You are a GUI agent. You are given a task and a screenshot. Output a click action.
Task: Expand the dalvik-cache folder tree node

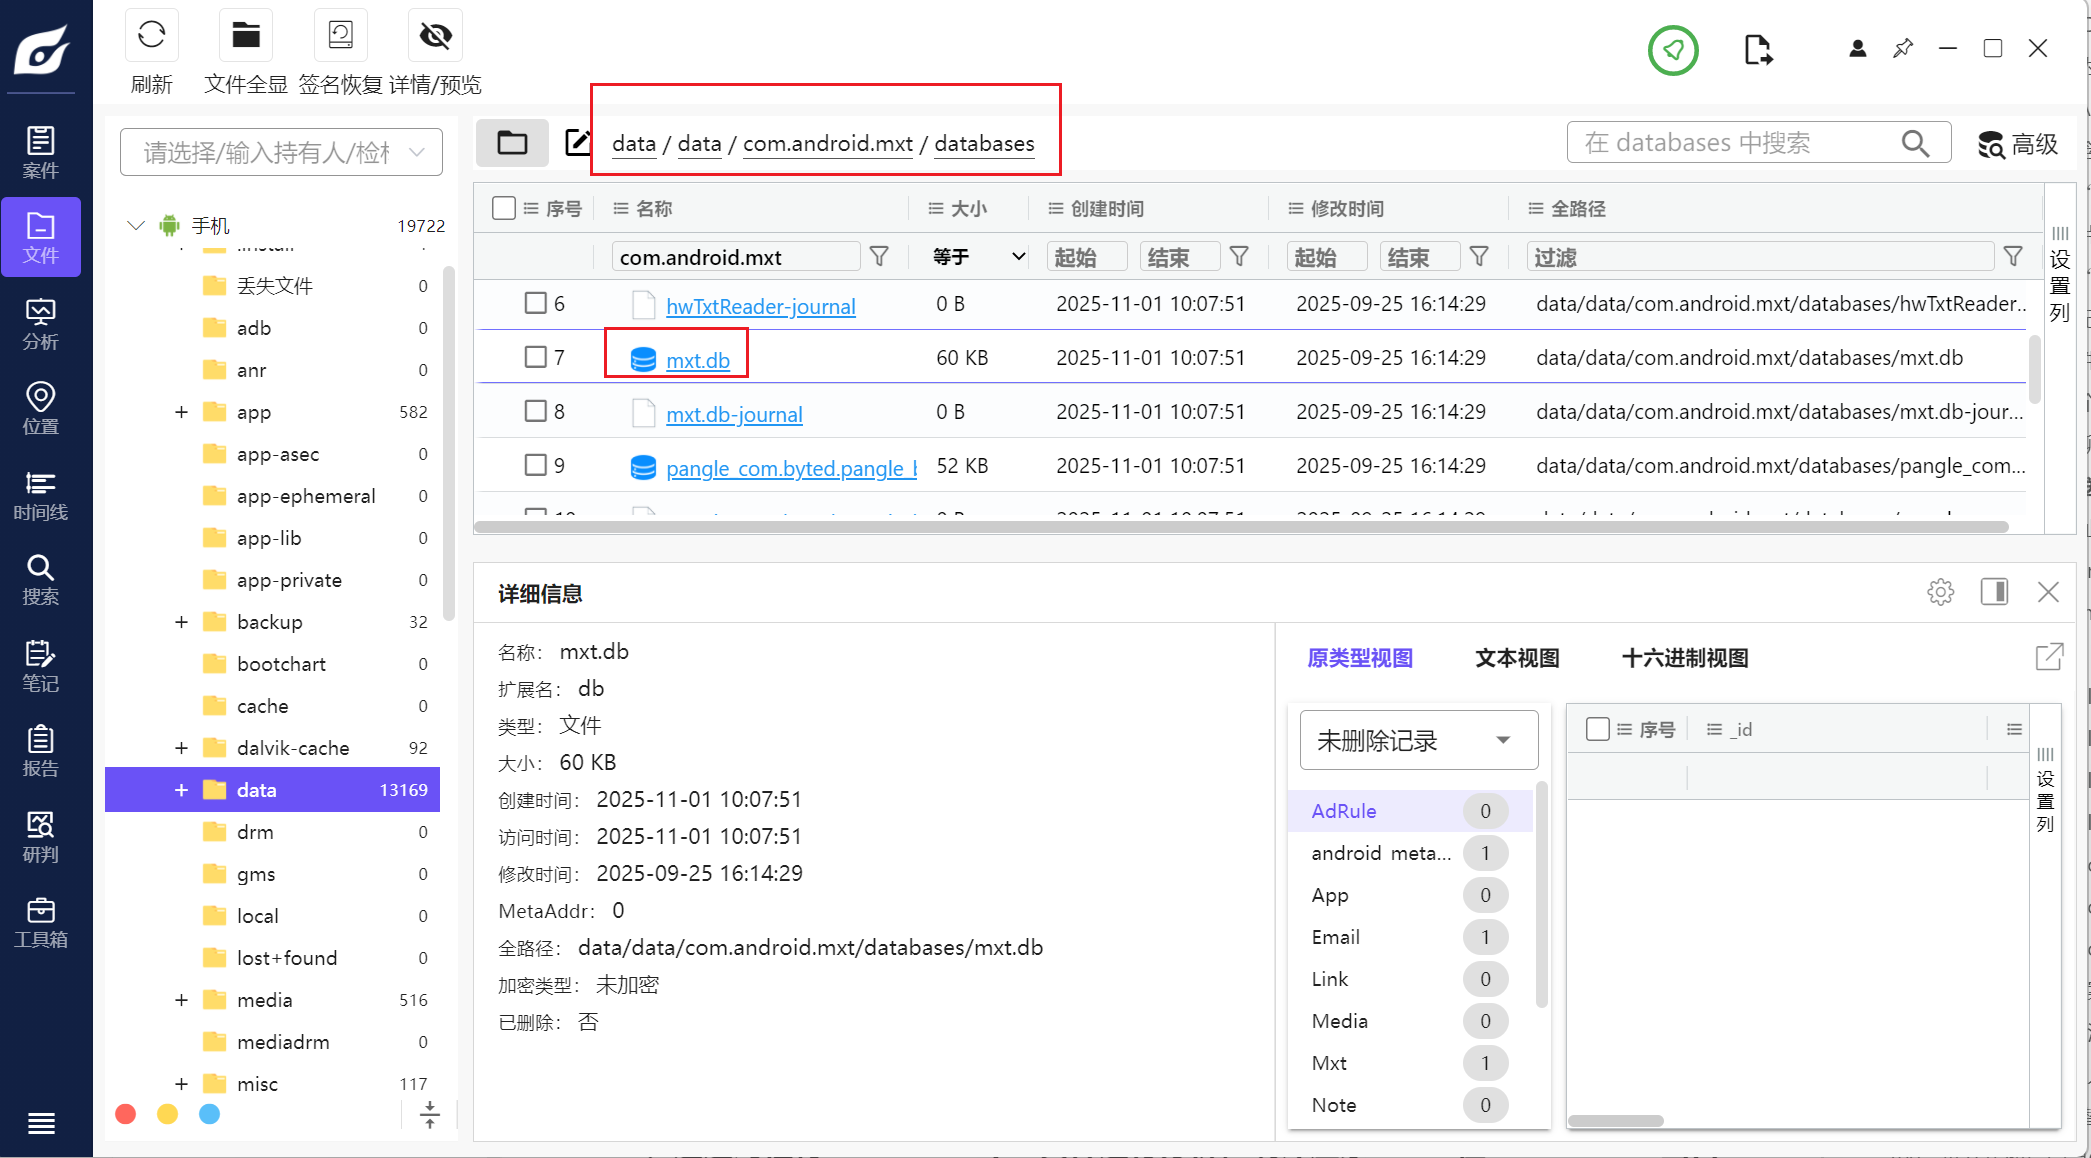181,748
